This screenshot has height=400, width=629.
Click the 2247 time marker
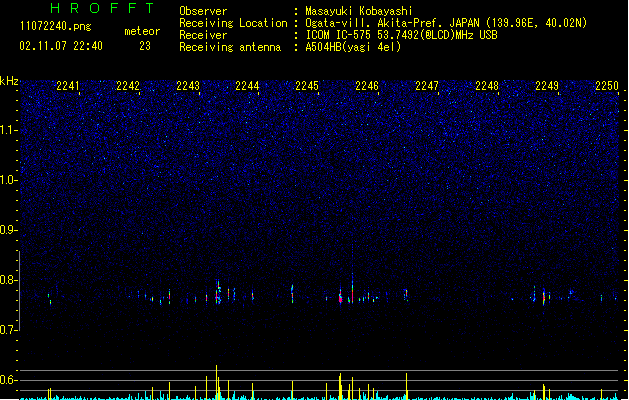coord(427,86)
